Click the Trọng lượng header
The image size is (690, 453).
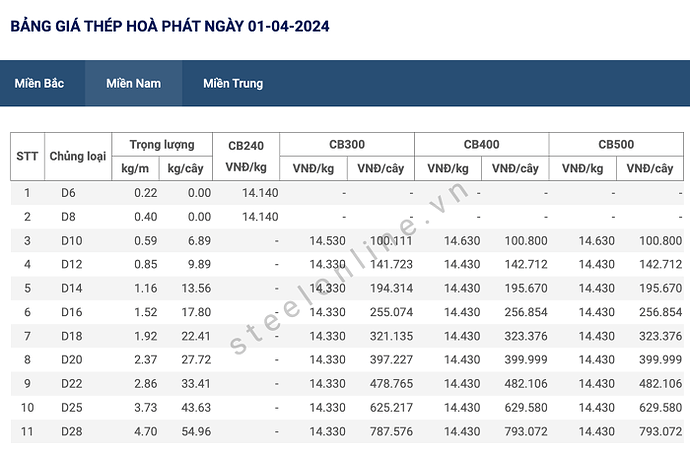(x=162, y=144)
